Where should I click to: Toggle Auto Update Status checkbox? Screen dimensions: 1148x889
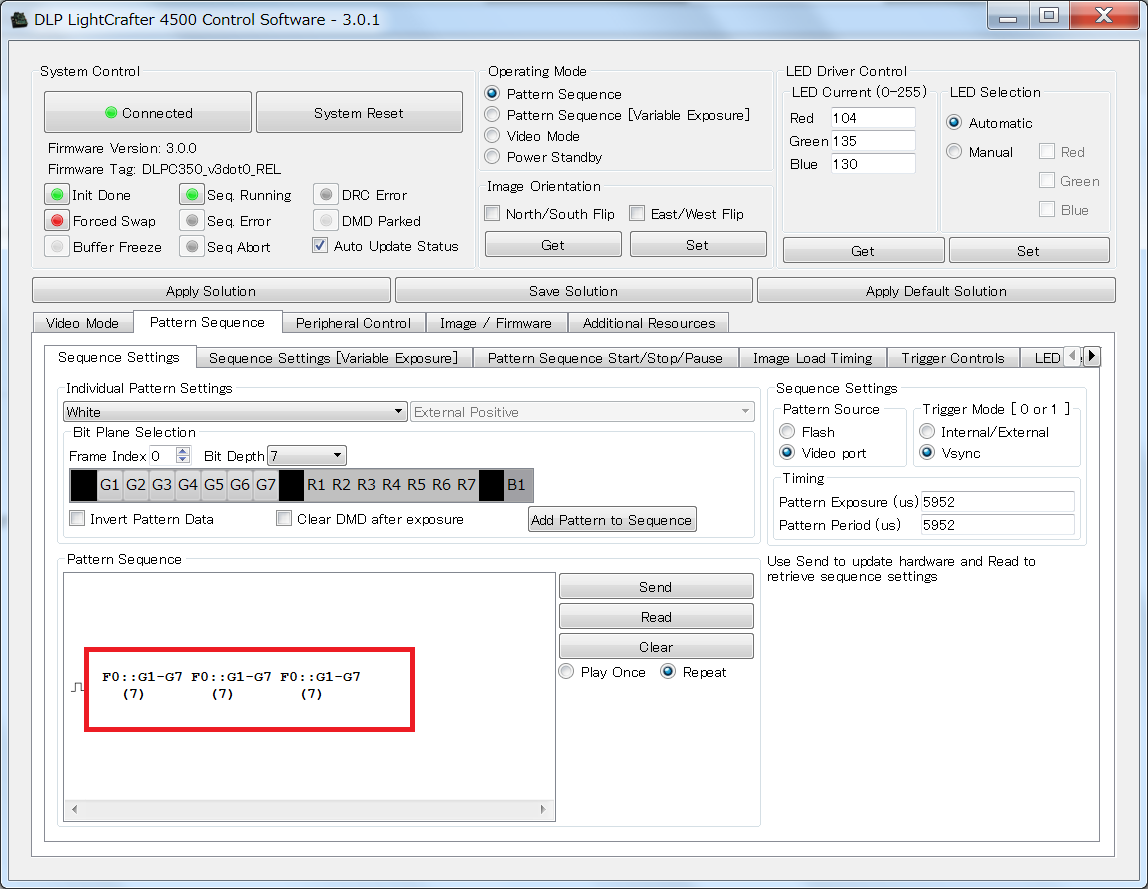(320, 245)
